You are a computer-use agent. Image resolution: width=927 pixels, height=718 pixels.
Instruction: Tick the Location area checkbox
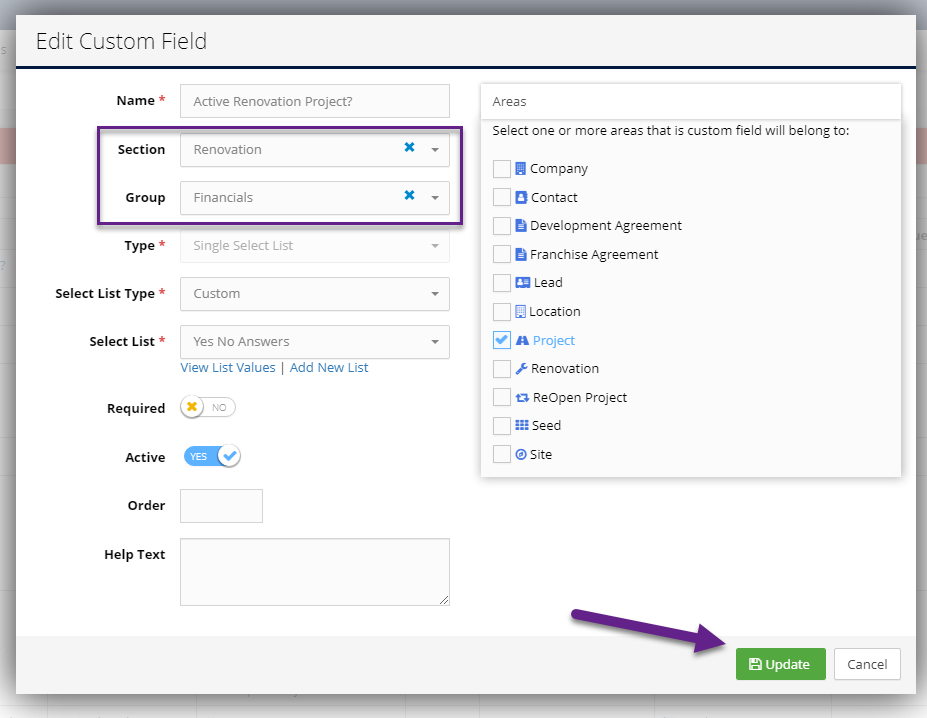501,312
